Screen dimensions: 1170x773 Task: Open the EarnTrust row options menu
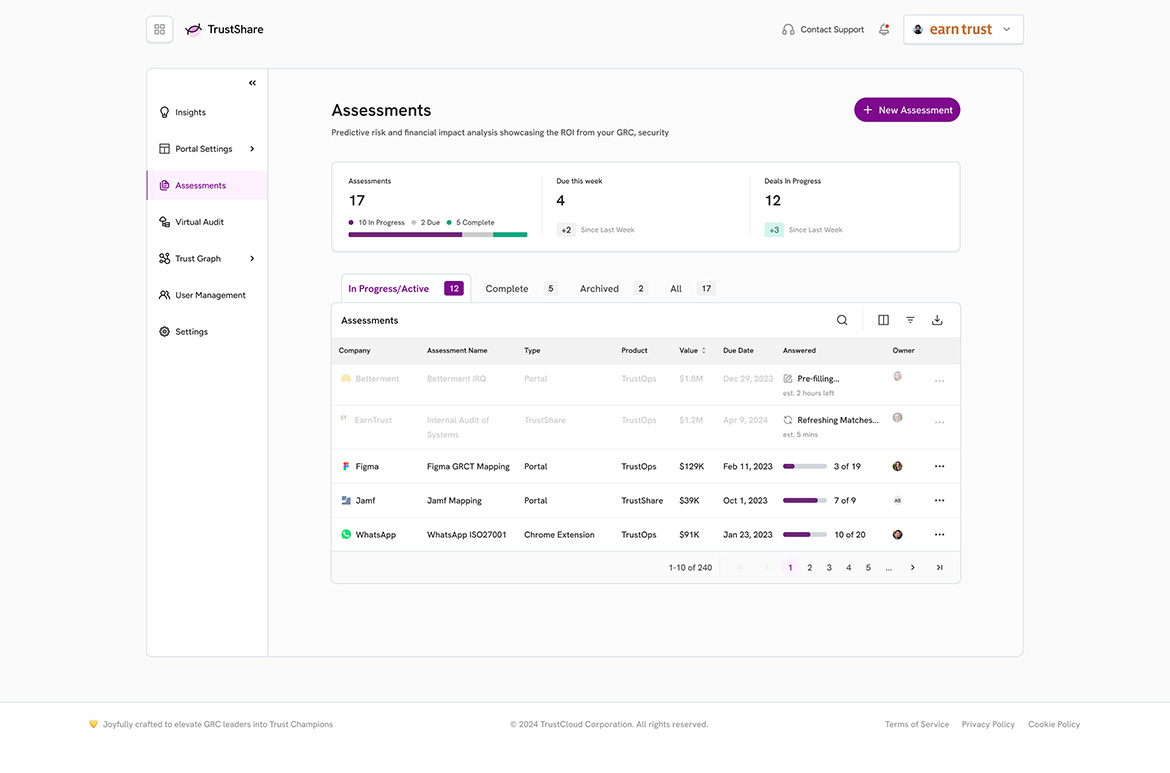tap(939, 422)
